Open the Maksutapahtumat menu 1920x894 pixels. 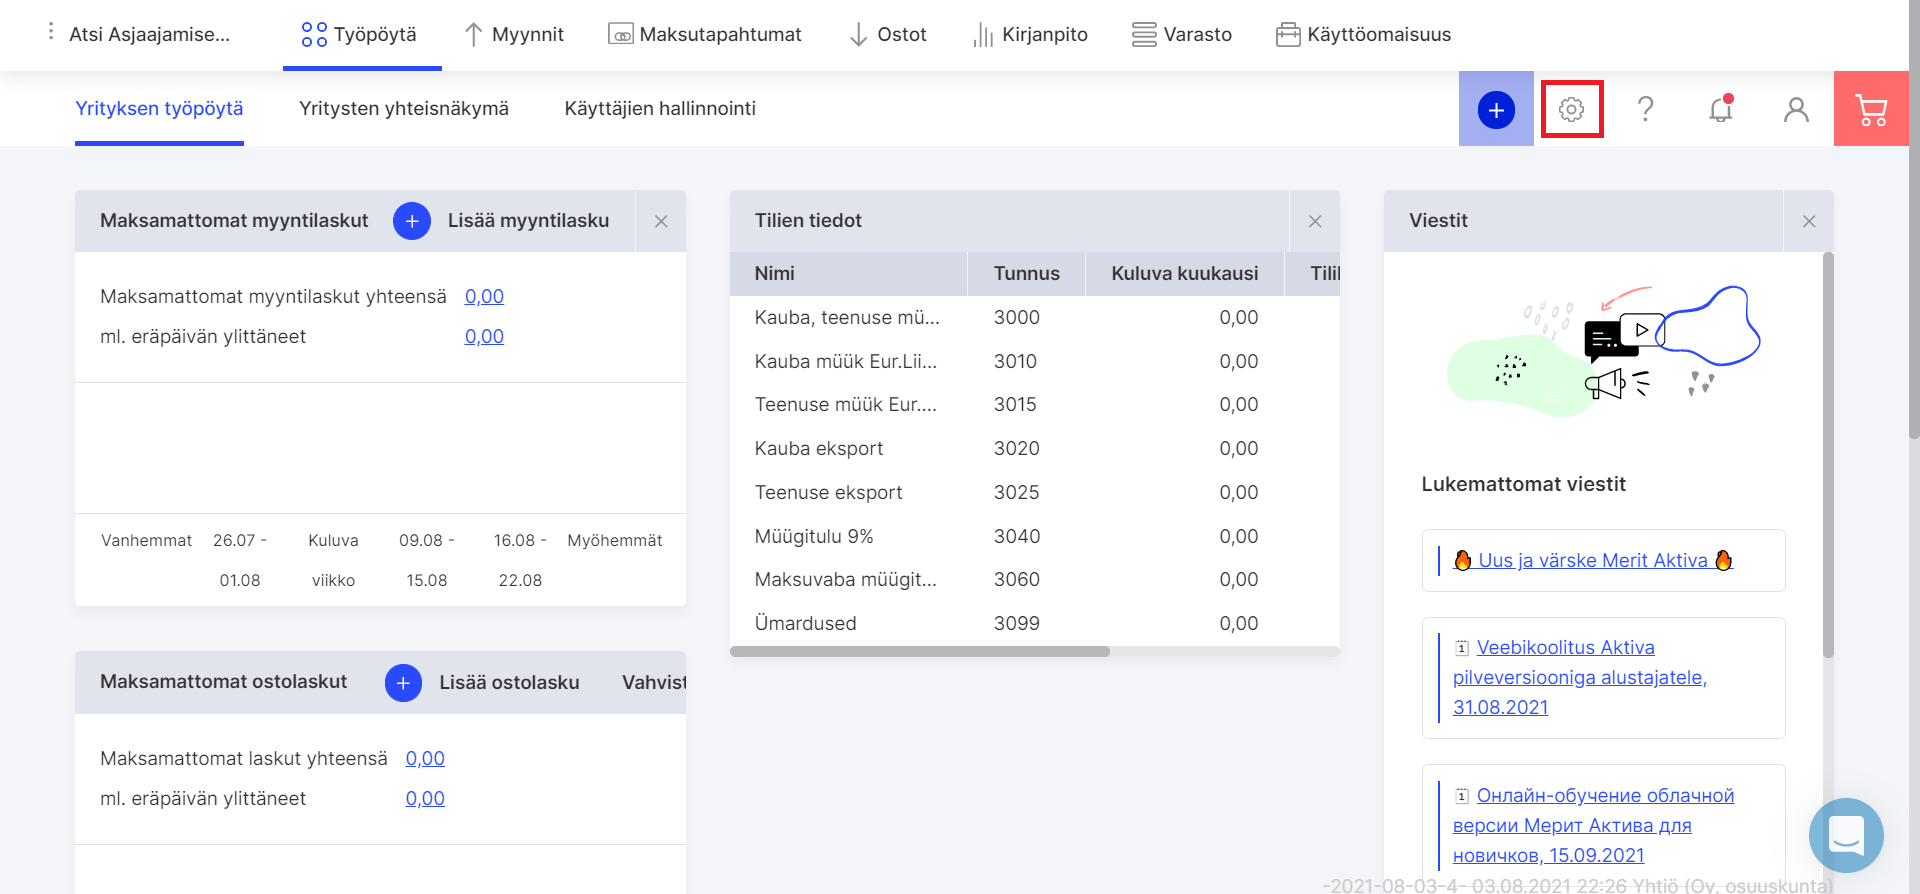pyautogui.click(x=705, y=35)
